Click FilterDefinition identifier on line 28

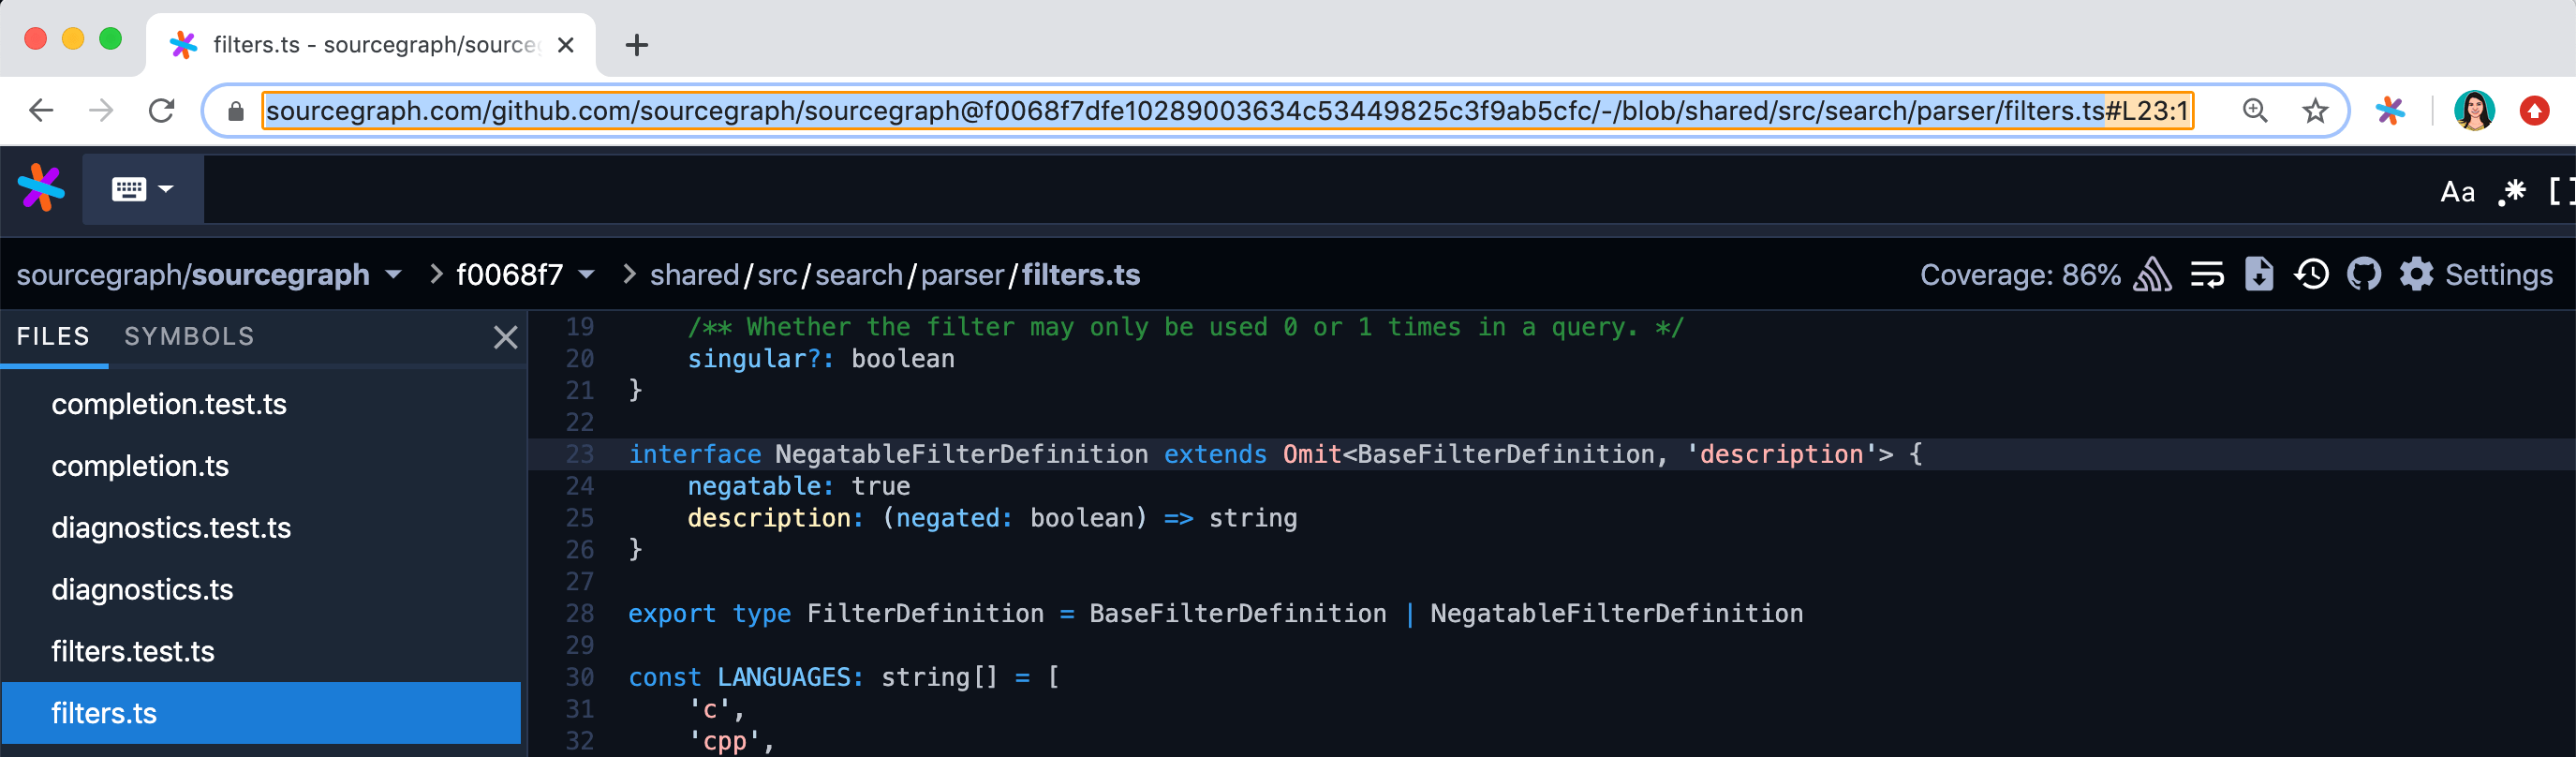click(x=925, y=613)
